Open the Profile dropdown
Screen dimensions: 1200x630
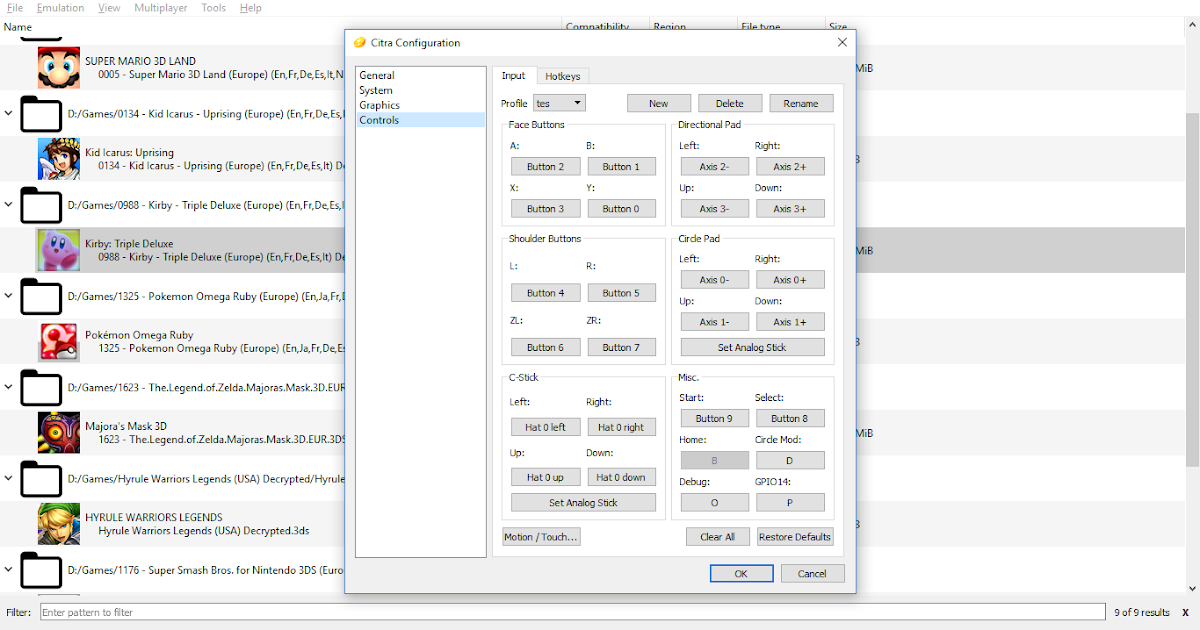(559, 102)
